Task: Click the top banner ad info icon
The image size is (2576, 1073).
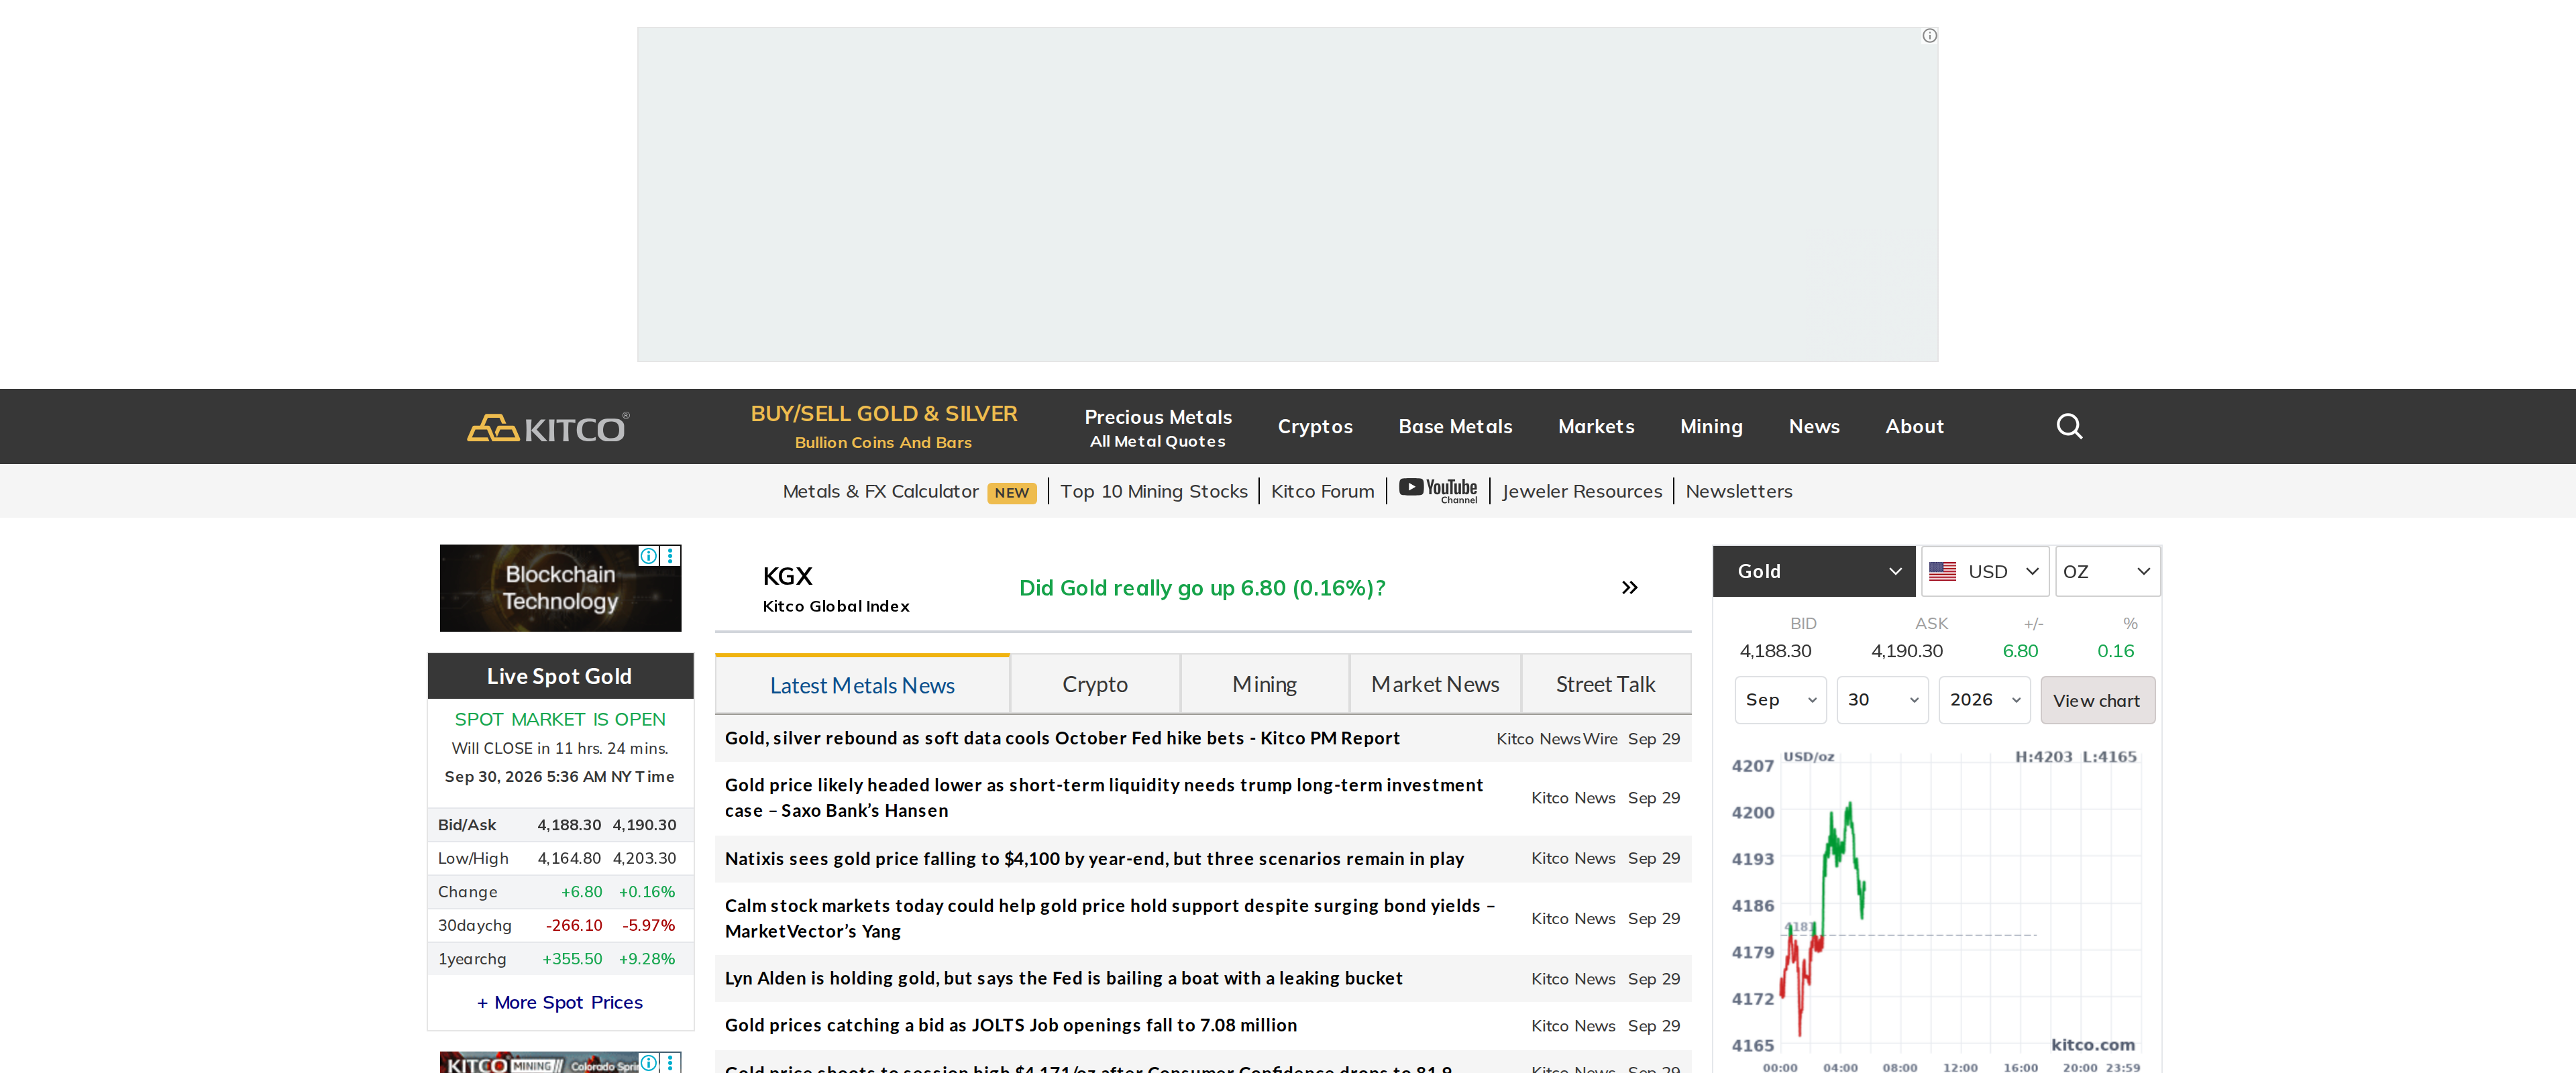Action: [1929, 36]
